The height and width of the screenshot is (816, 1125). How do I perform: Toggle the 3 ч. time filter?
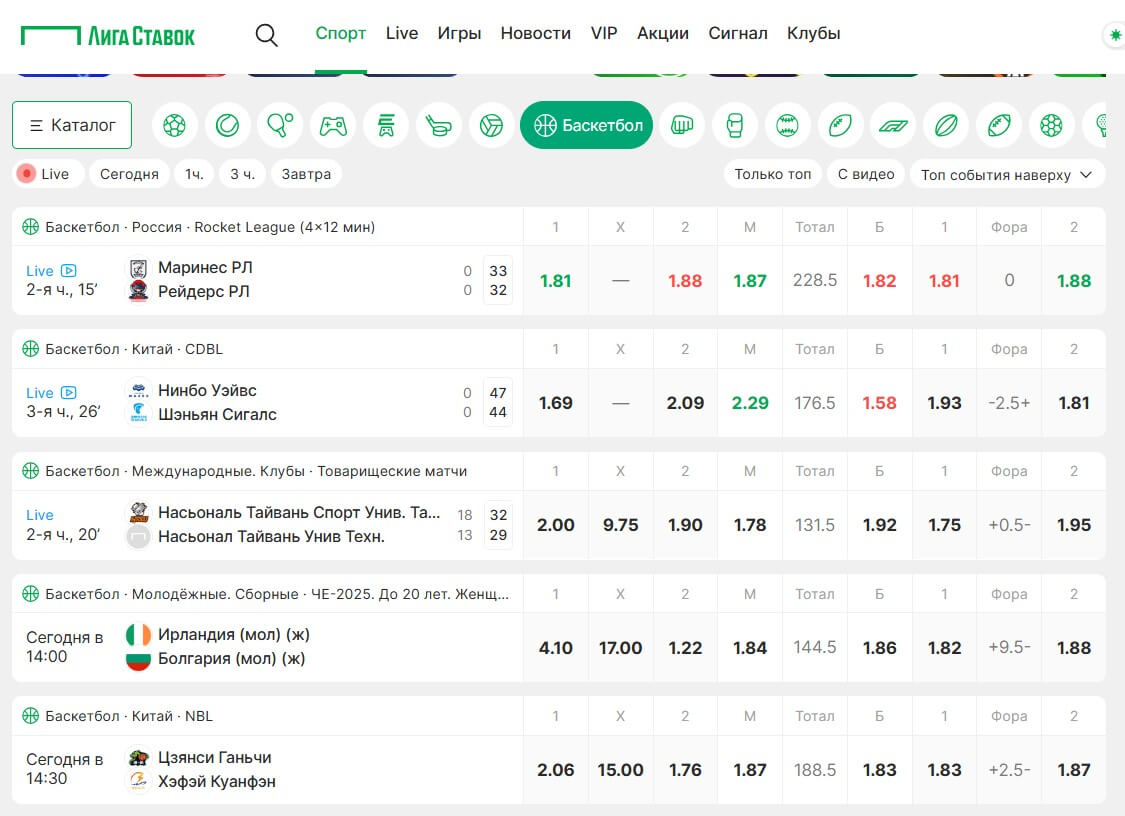(243, 174)
